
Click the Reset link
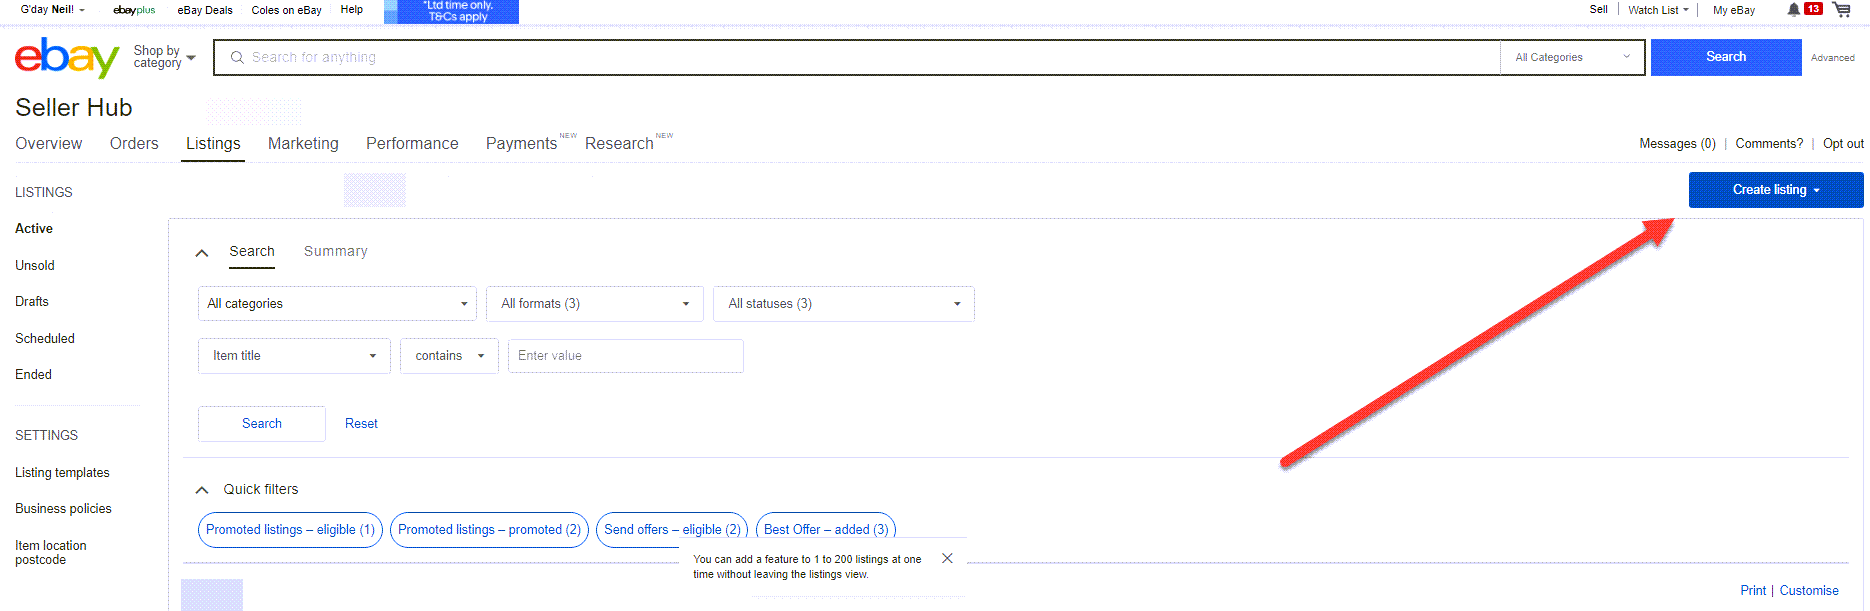click(361, 424)
